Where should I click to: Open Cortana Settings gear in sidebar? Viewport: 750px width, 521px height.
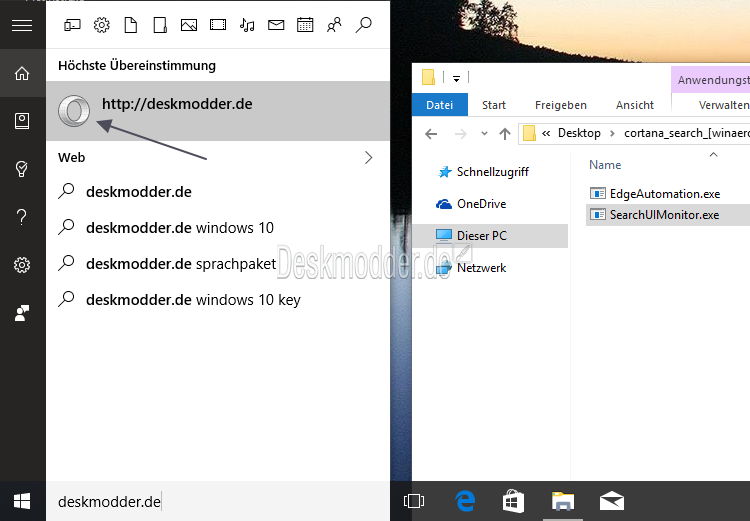22,265
